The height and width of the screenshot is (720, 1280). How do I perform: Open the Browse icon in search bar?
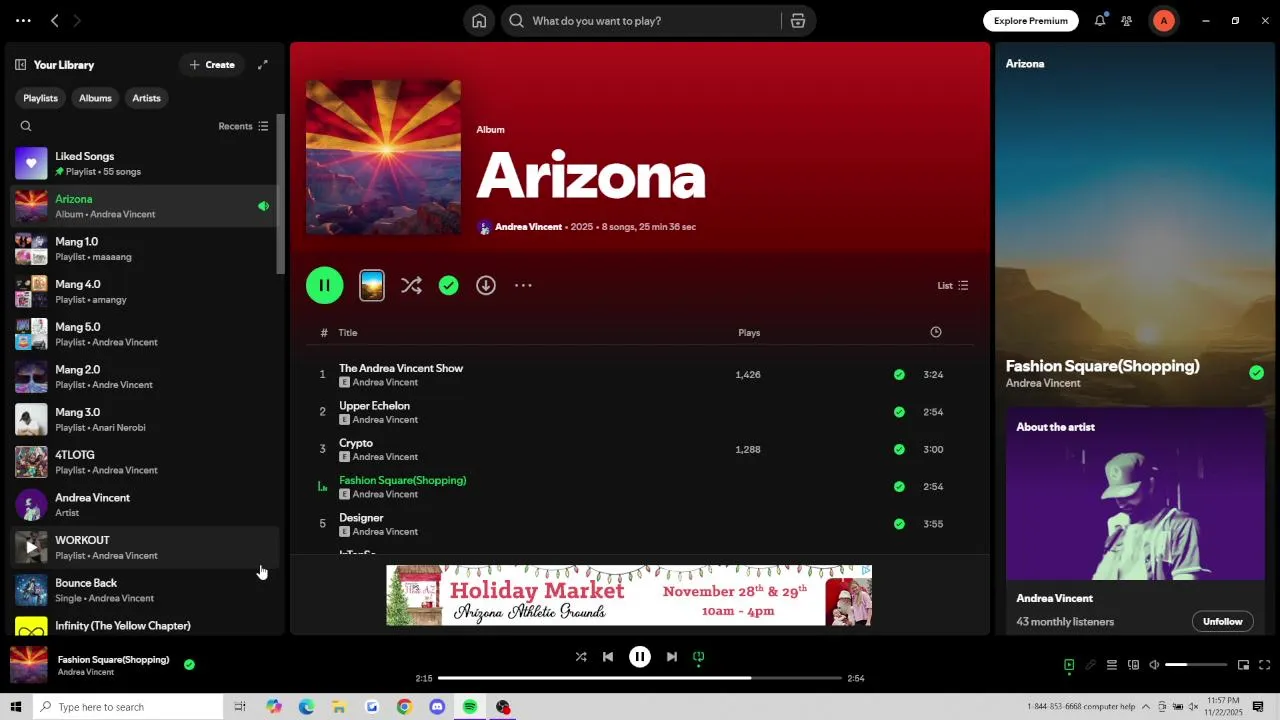[798, 21]
